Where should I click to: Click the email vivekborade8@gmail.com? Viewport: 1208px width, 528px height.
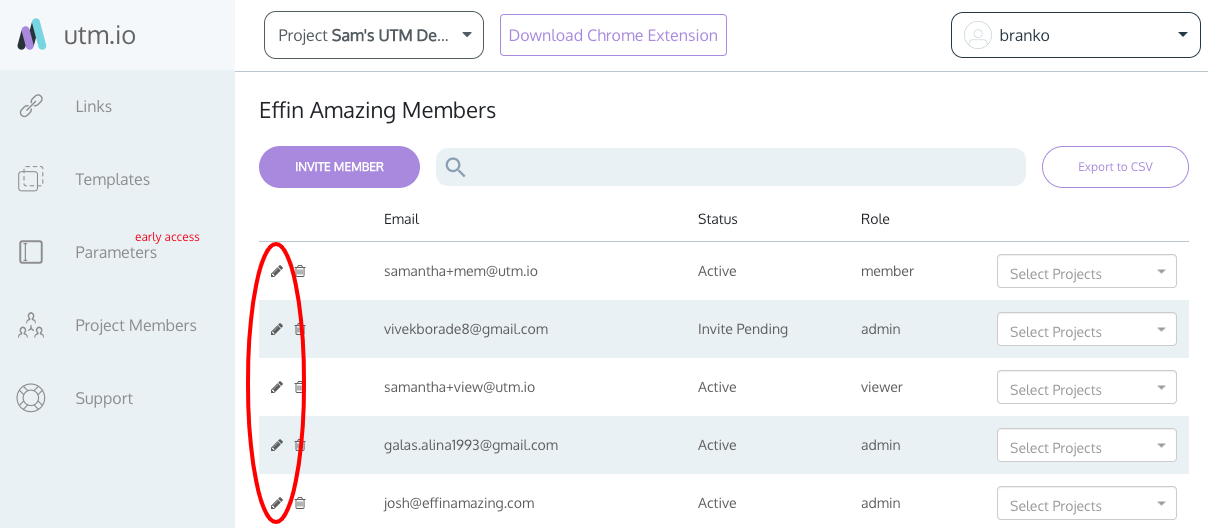tap(466, 329)
